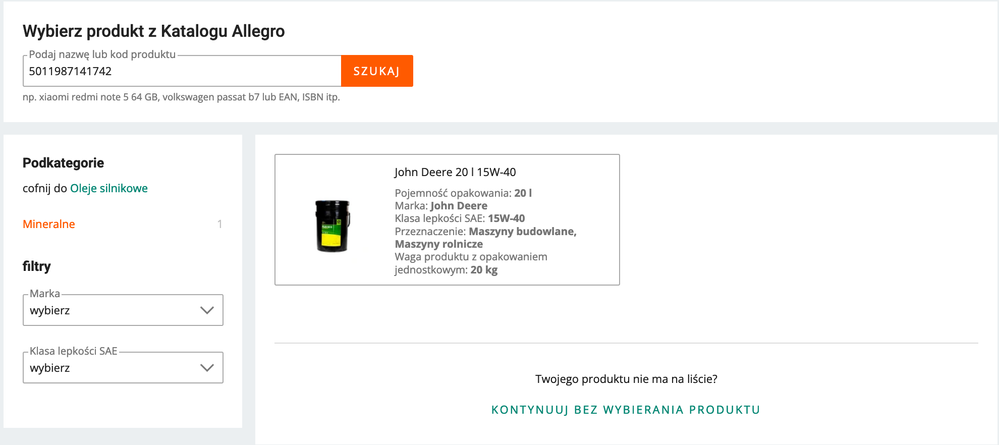
Task: Select the Mineralne subcategory
Action: click(49, 224)
